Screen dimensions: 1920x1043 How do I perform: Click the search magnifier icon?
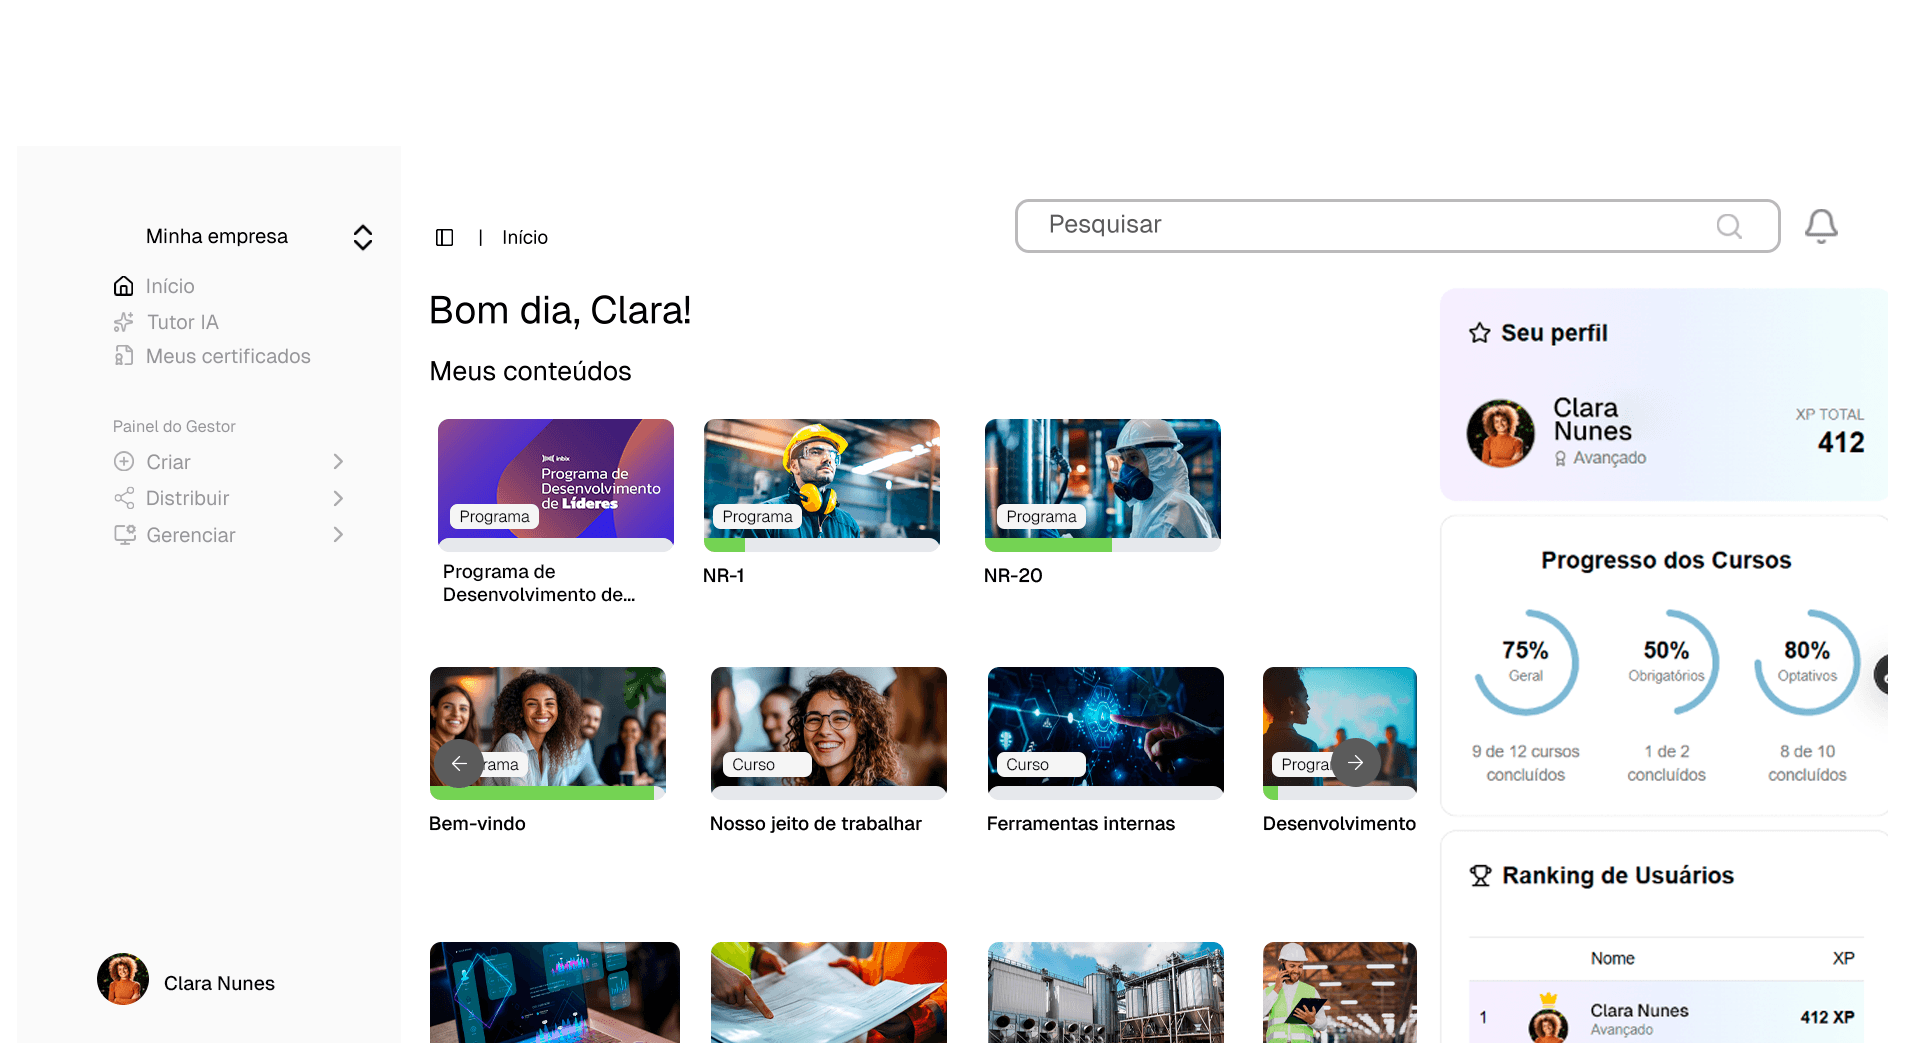pyautogui.click(x=1729, y=227)
